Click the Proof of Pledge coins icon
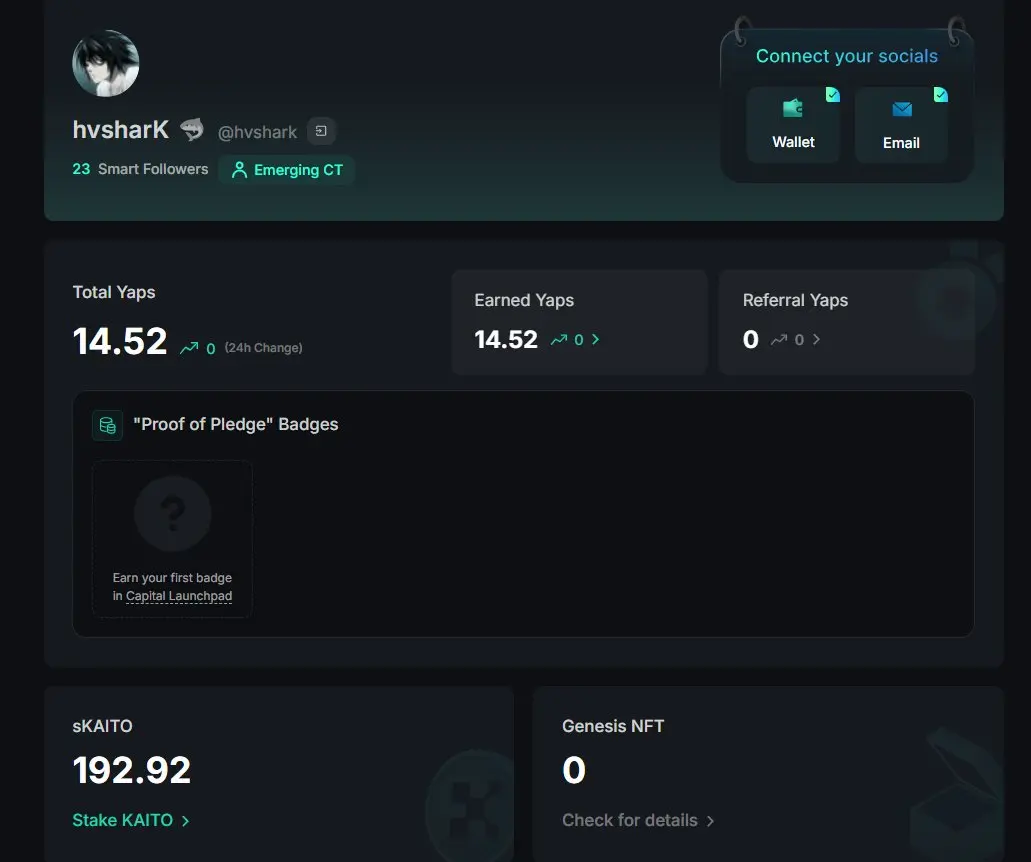Screen dimensions: 1031x862 [107, 425]
